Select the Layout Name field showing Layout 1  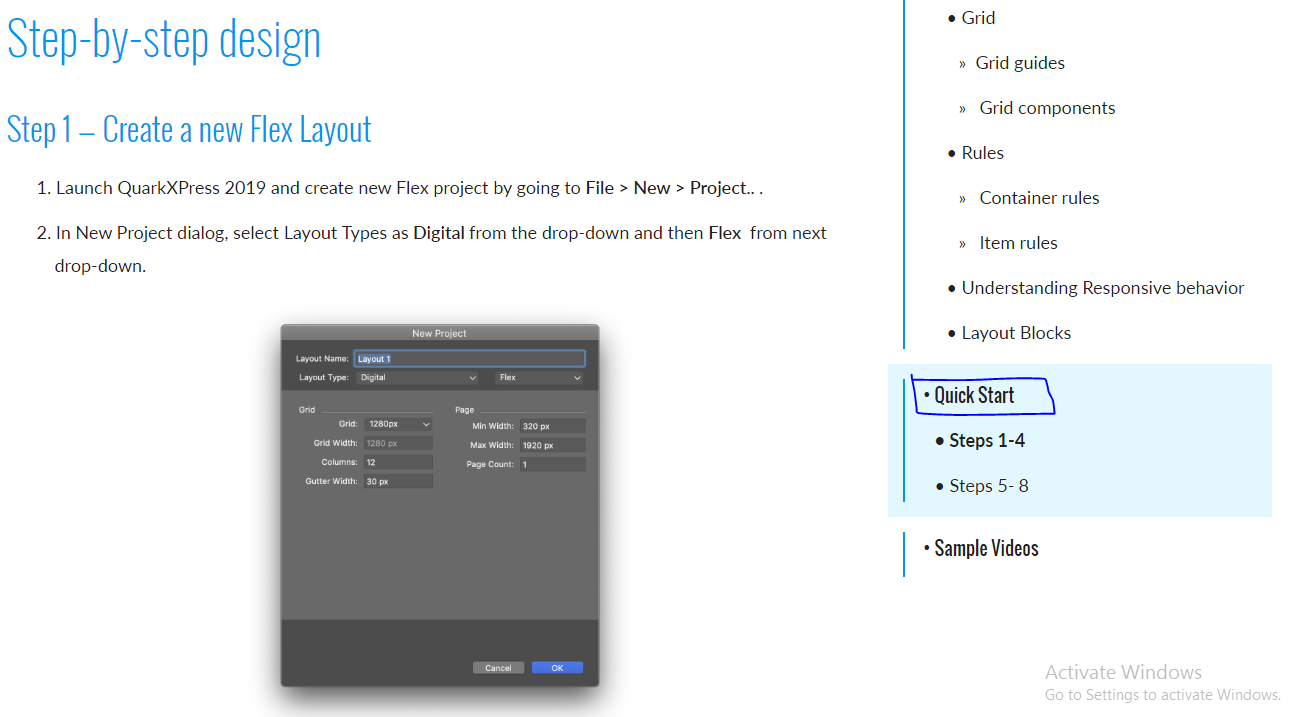point(469,358)
